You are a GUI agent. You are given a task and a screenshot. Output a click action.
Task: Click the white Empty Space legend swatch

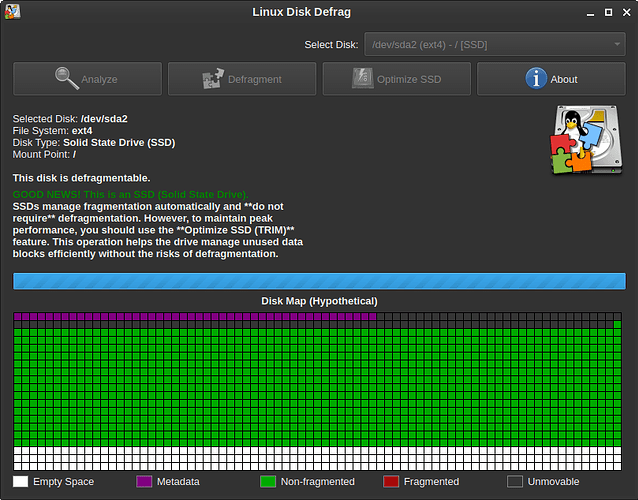click(x=20, y=482)
